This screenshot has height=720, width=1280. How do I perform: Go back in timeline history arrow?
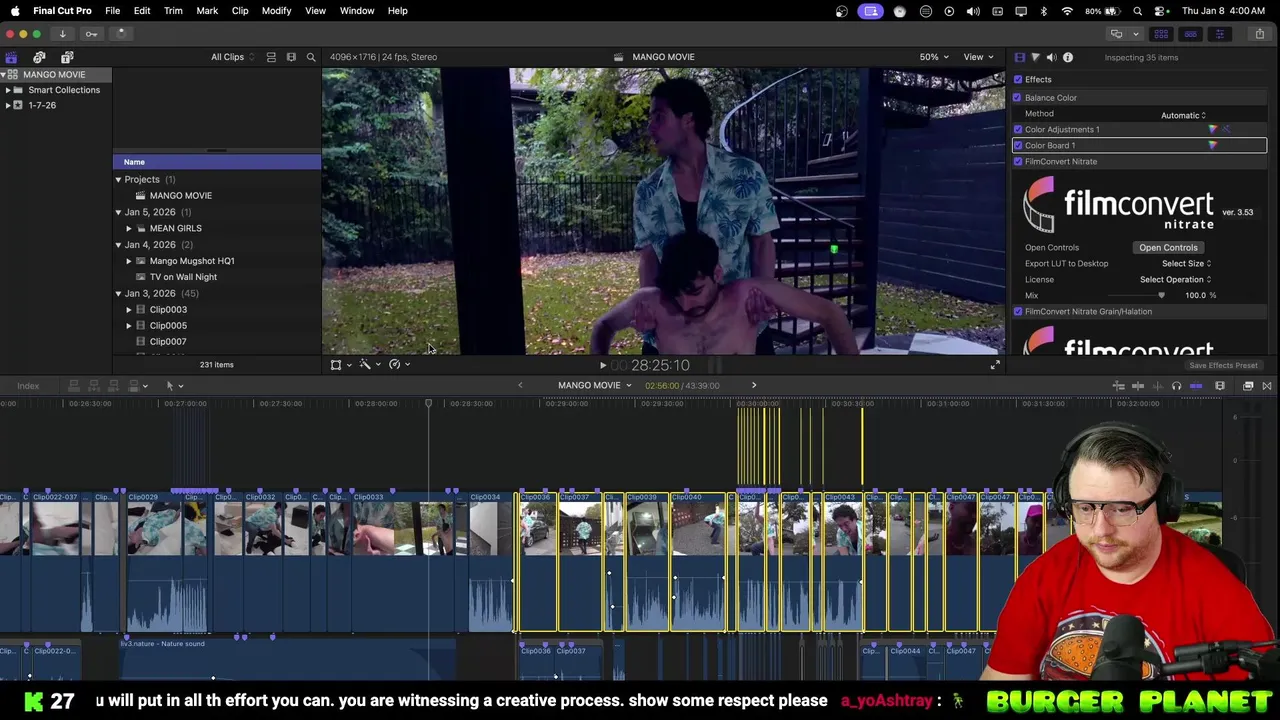(x=520, y=386)
